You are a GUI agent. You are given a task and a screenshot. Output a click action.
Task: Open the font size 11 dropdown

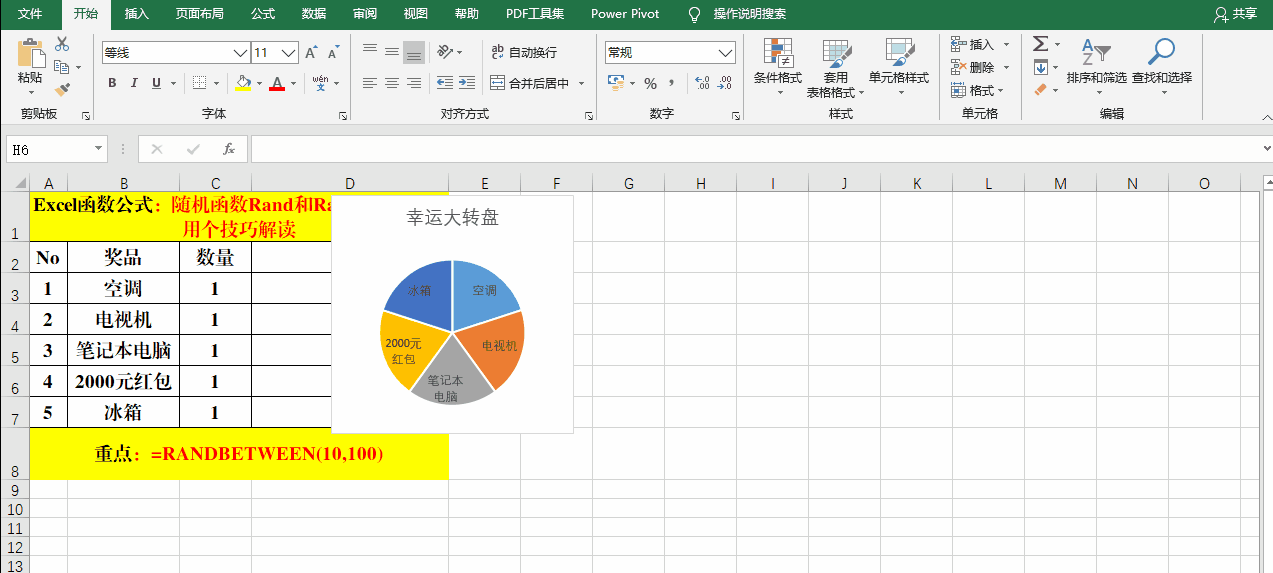[289, 52]
